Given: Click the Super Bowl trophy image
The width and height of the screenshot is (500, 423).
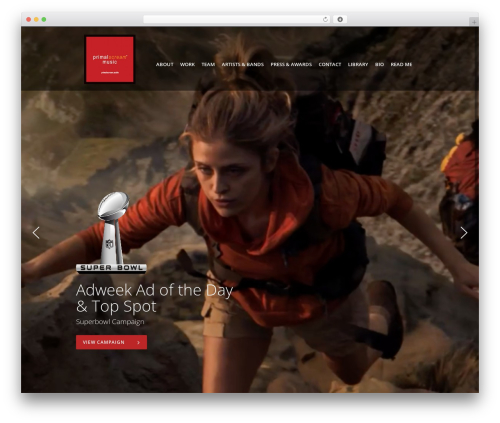Looking at the screenshot, I should [x=111, y=233].
